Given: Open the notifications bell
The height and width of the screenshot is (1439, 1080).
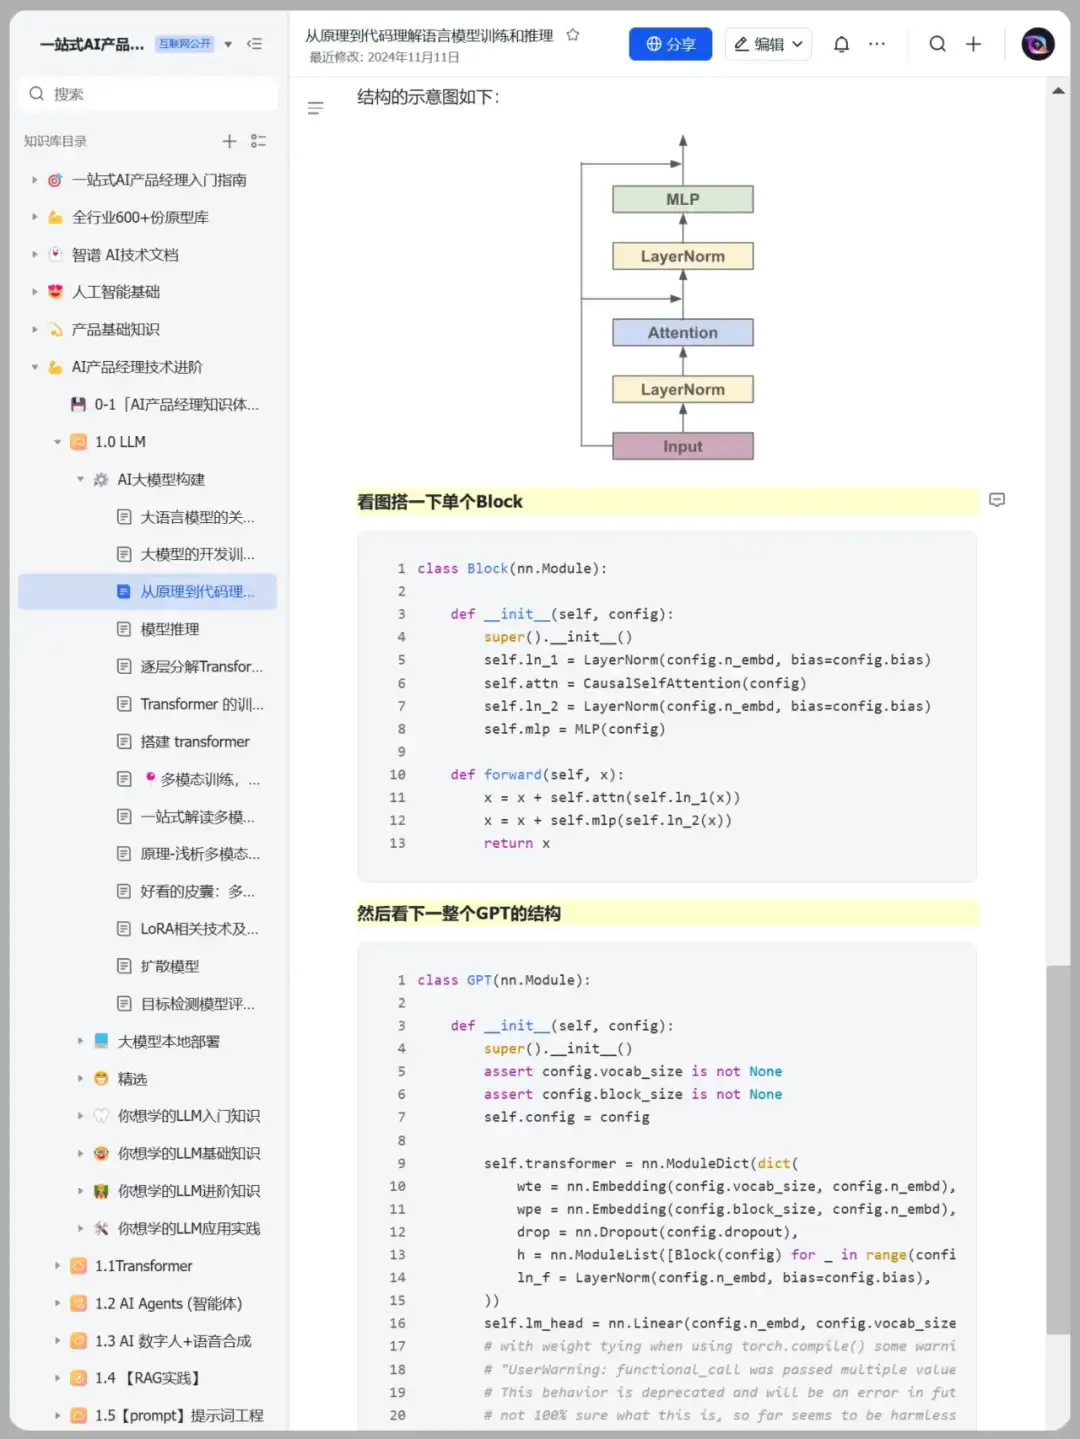Looking at the screenshot, I should click(x=841, y=44).
